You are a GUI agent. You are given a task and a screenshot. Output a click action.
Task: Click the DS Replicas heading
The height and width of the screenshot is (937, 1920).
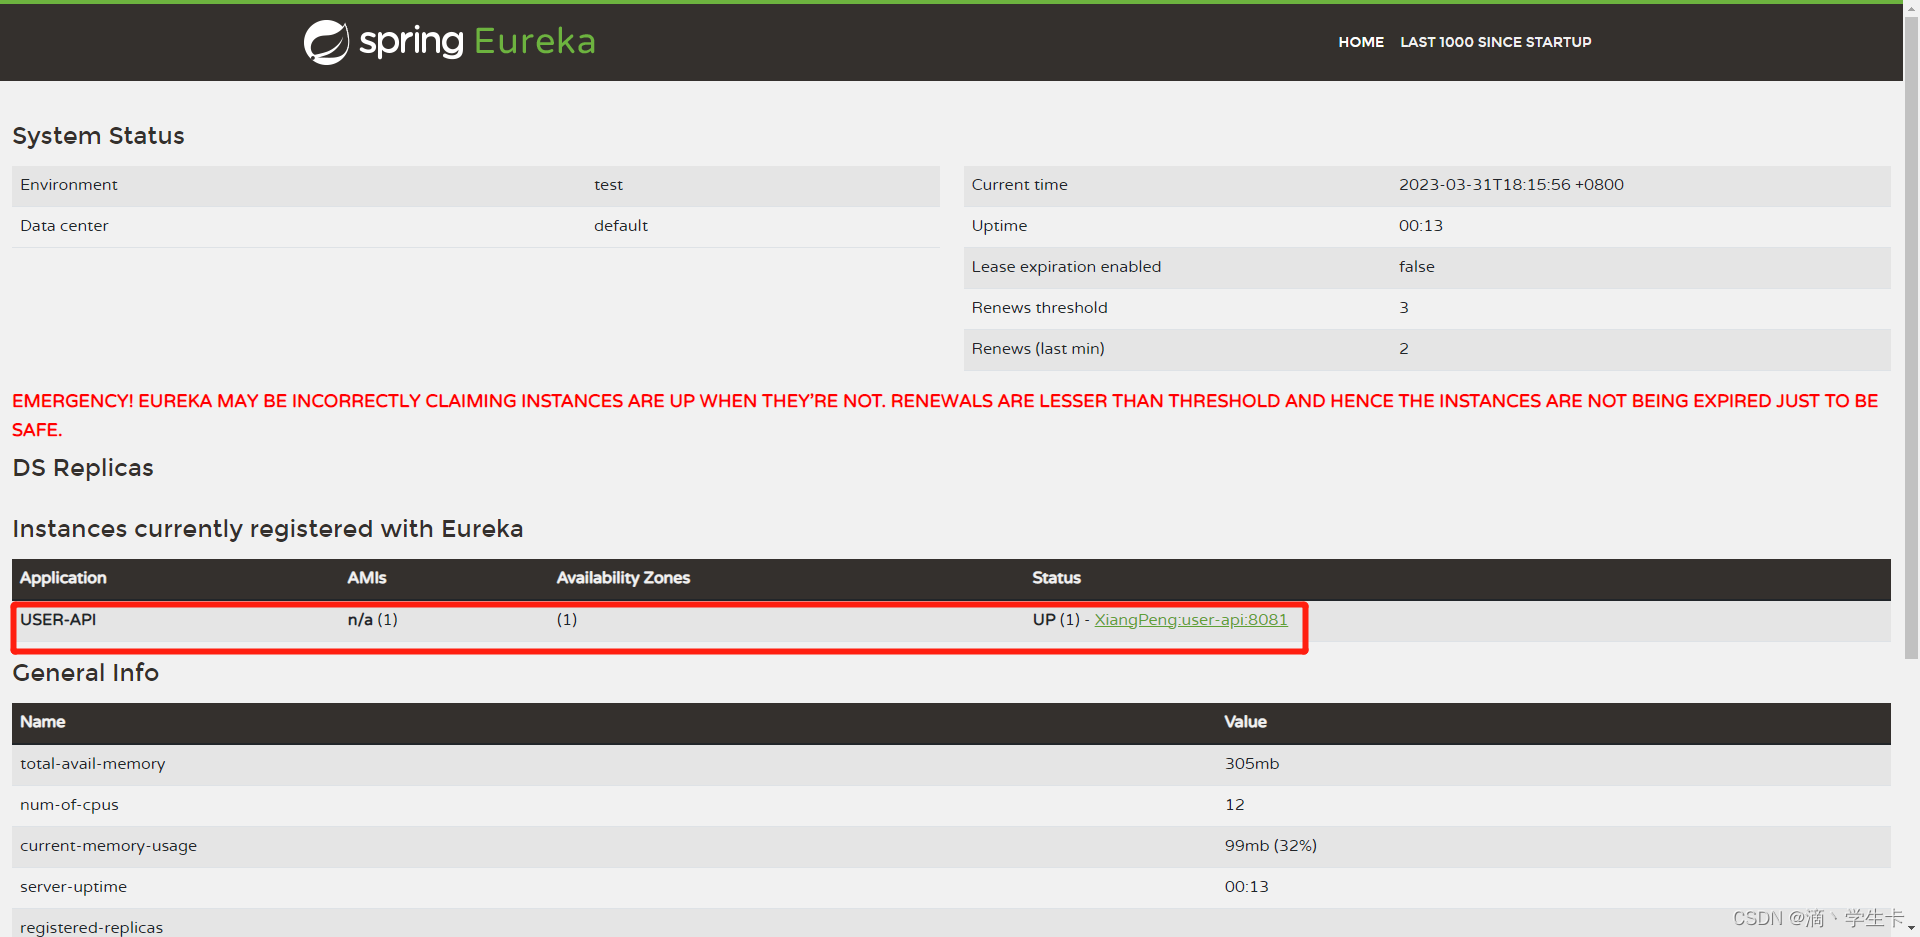click(x=83, y=468)
